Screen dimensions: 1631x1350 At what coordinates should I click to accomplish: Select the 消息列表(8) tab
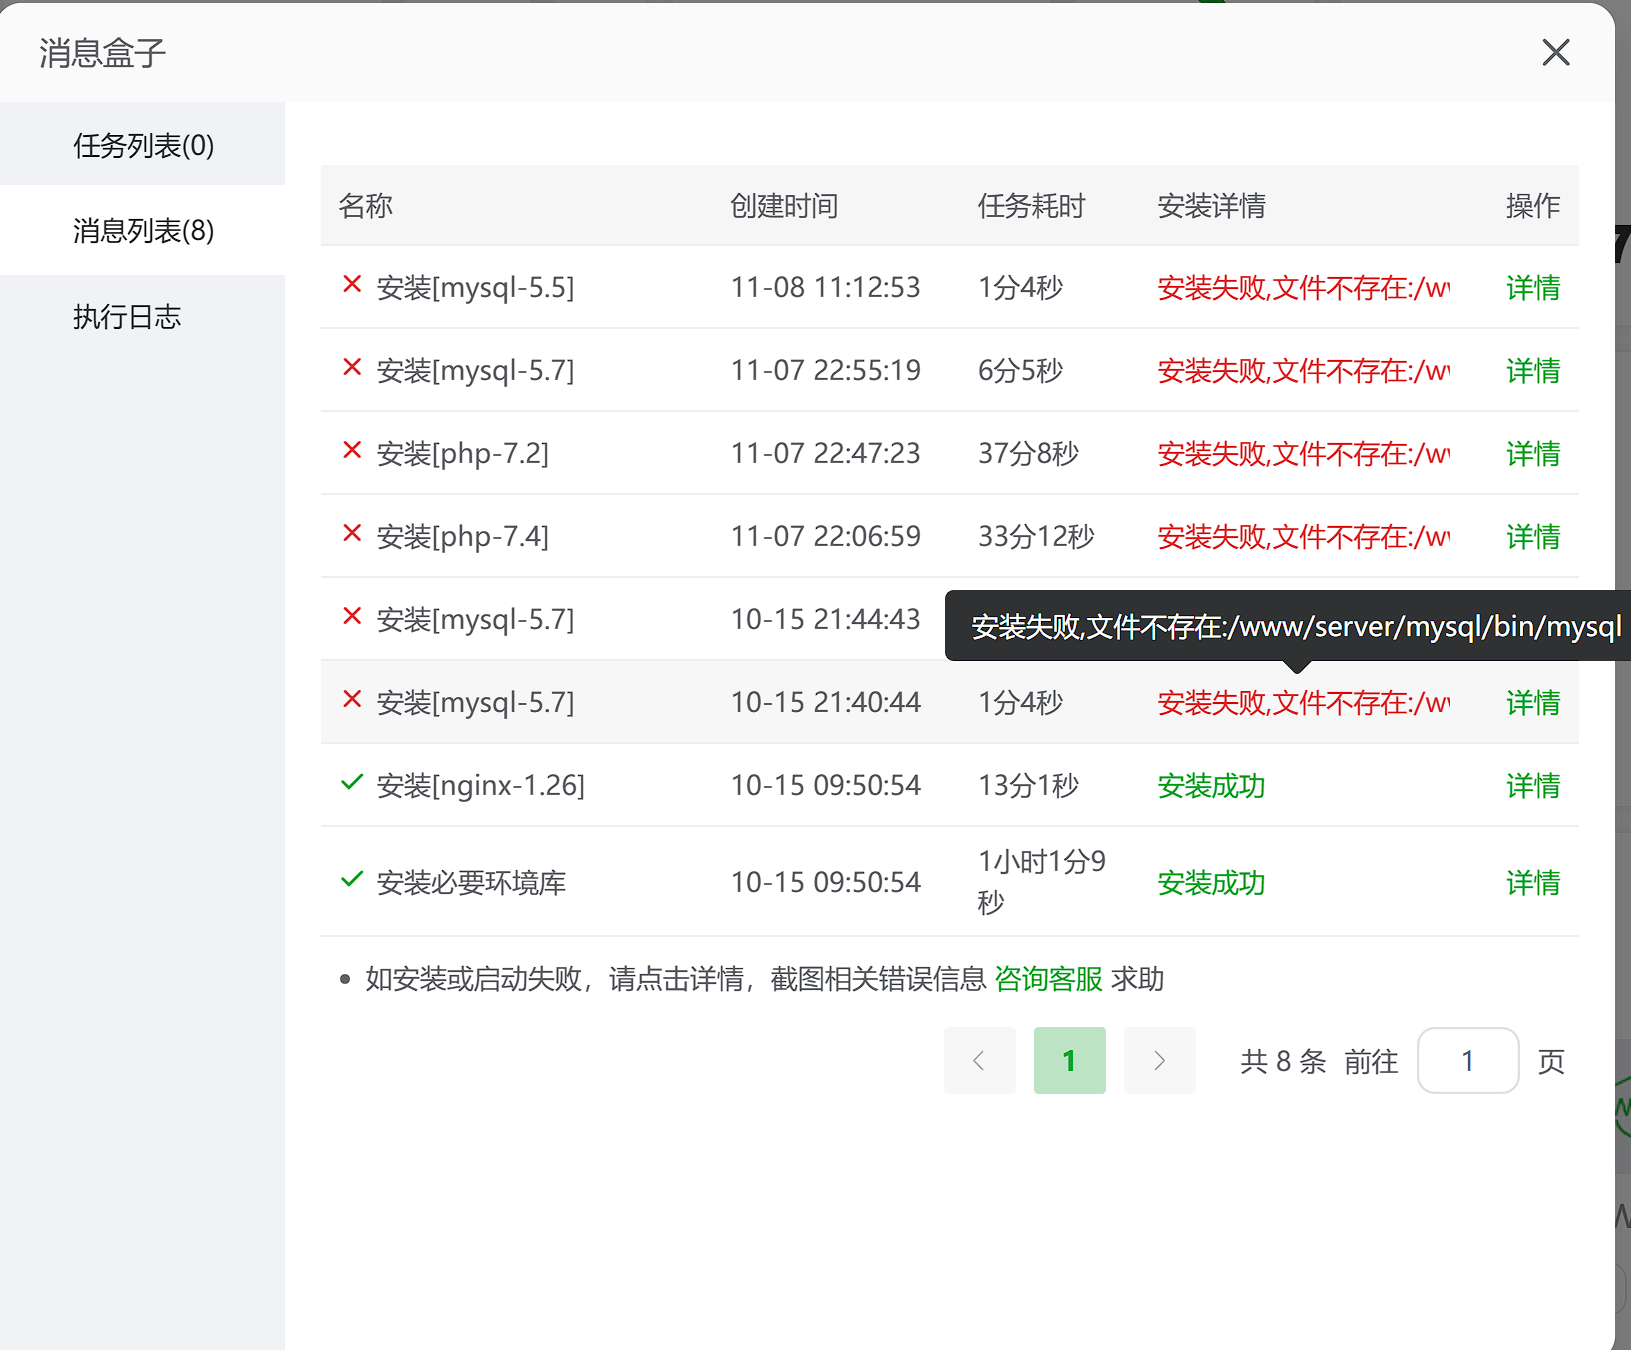point(142,230)
